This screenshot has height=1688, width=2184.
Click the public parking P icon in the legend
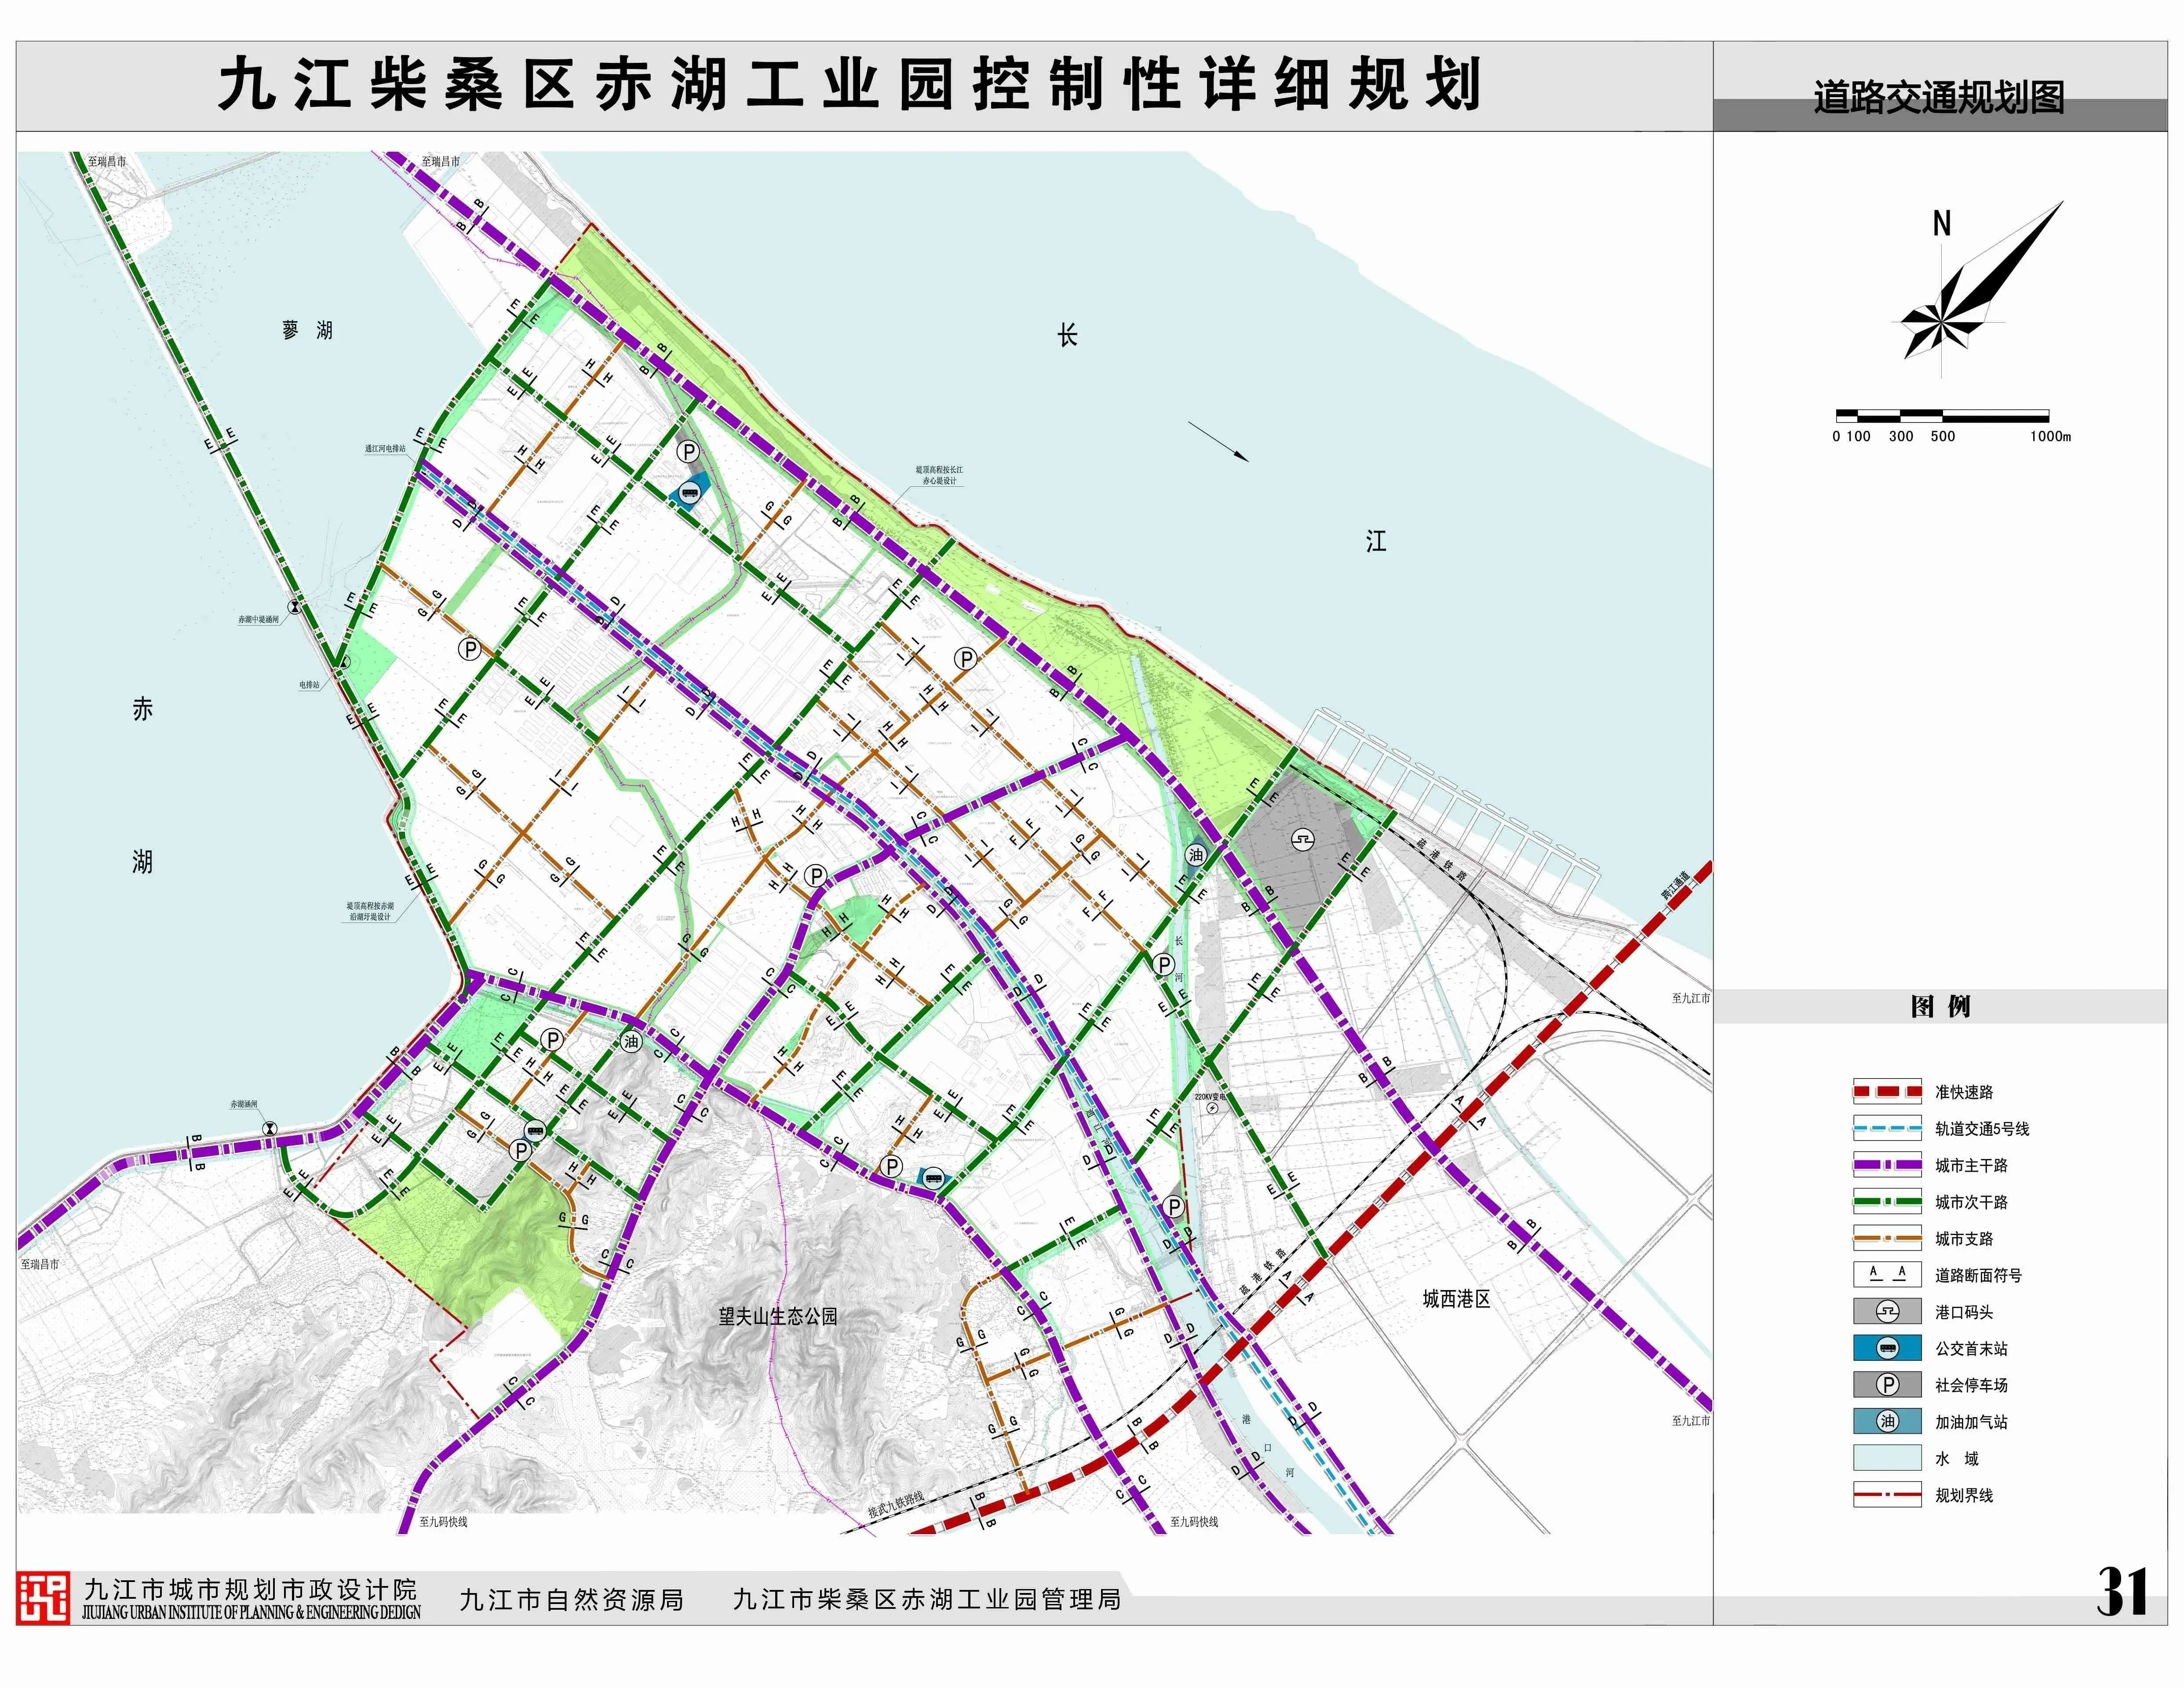click(1887, 1385)
